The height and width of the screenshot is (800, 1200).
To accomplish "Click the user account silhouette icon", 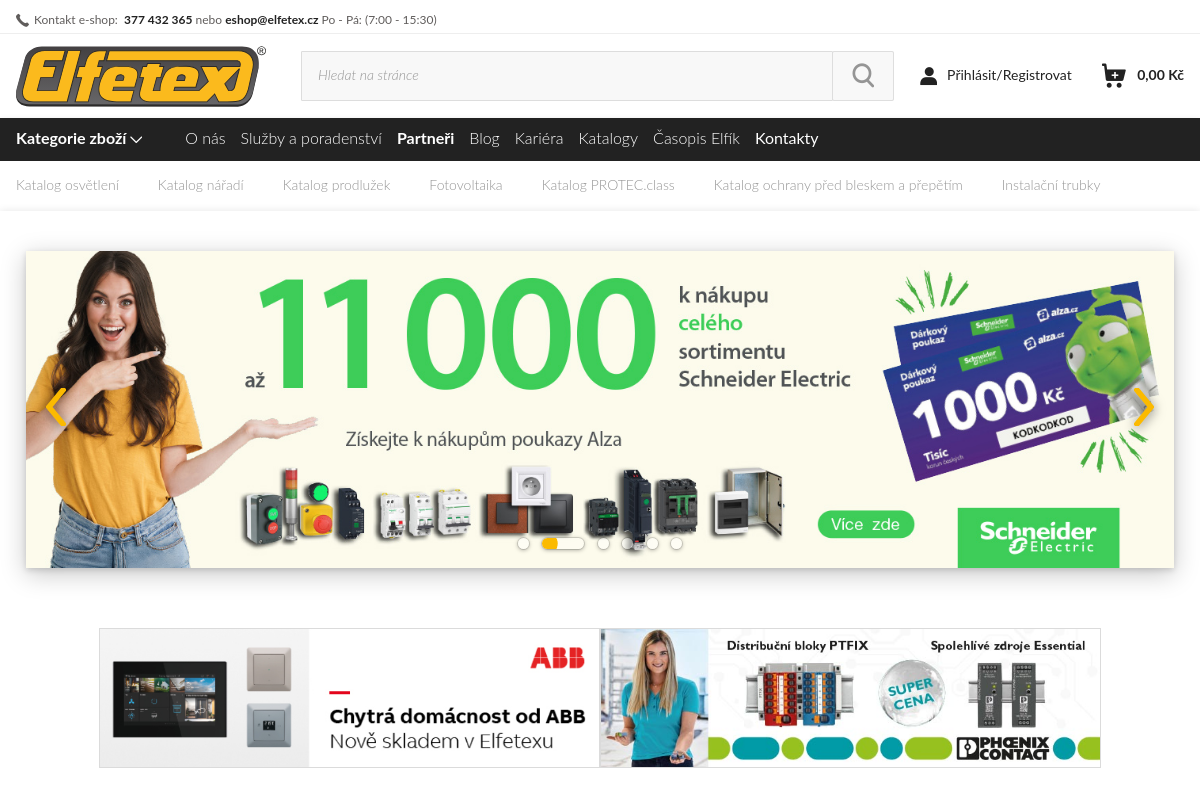I will point(929,75).
